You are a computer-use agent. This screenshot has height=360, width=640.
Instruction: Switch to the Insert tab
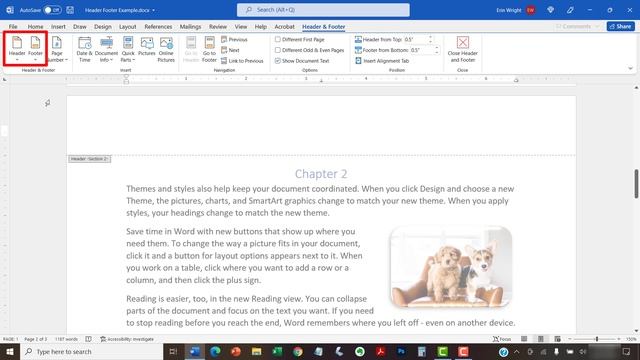(58, 27)
